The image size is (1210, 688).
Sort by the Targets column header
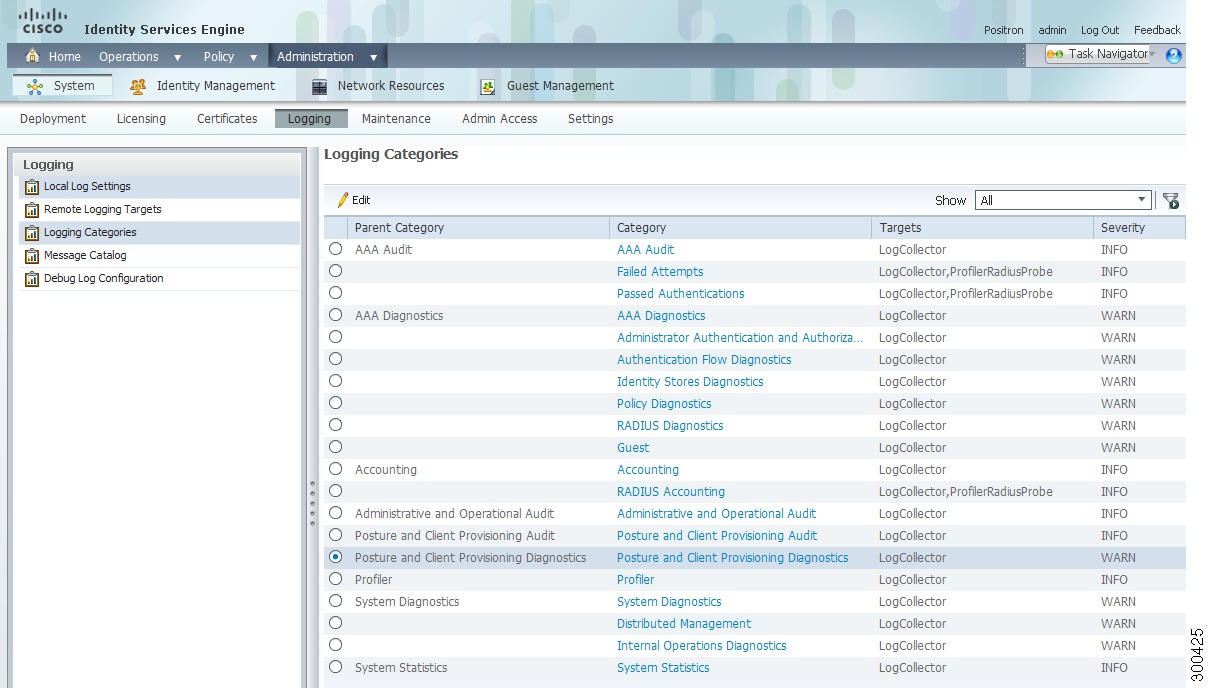[982, 228]
